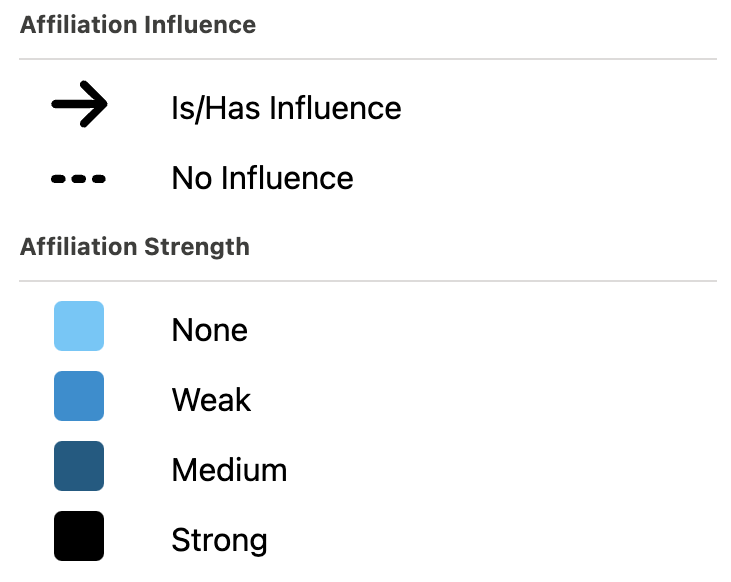
Task: Click the "Strong" strength label
Action: pos(219,541)
